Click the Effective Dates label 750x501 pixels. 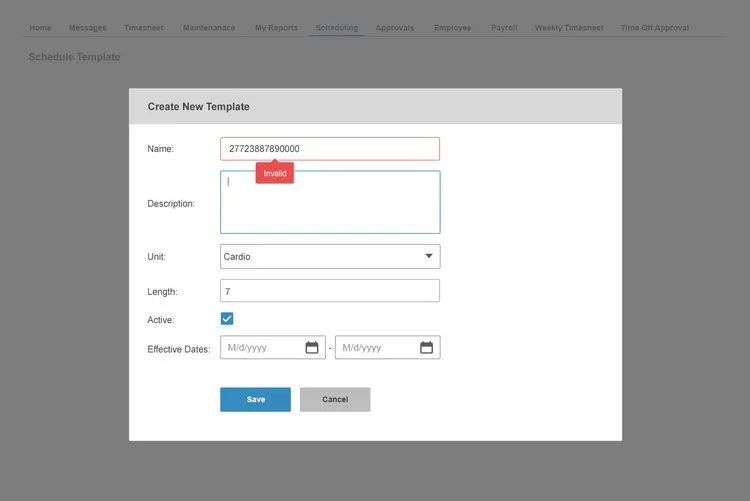tap(178, 349)
